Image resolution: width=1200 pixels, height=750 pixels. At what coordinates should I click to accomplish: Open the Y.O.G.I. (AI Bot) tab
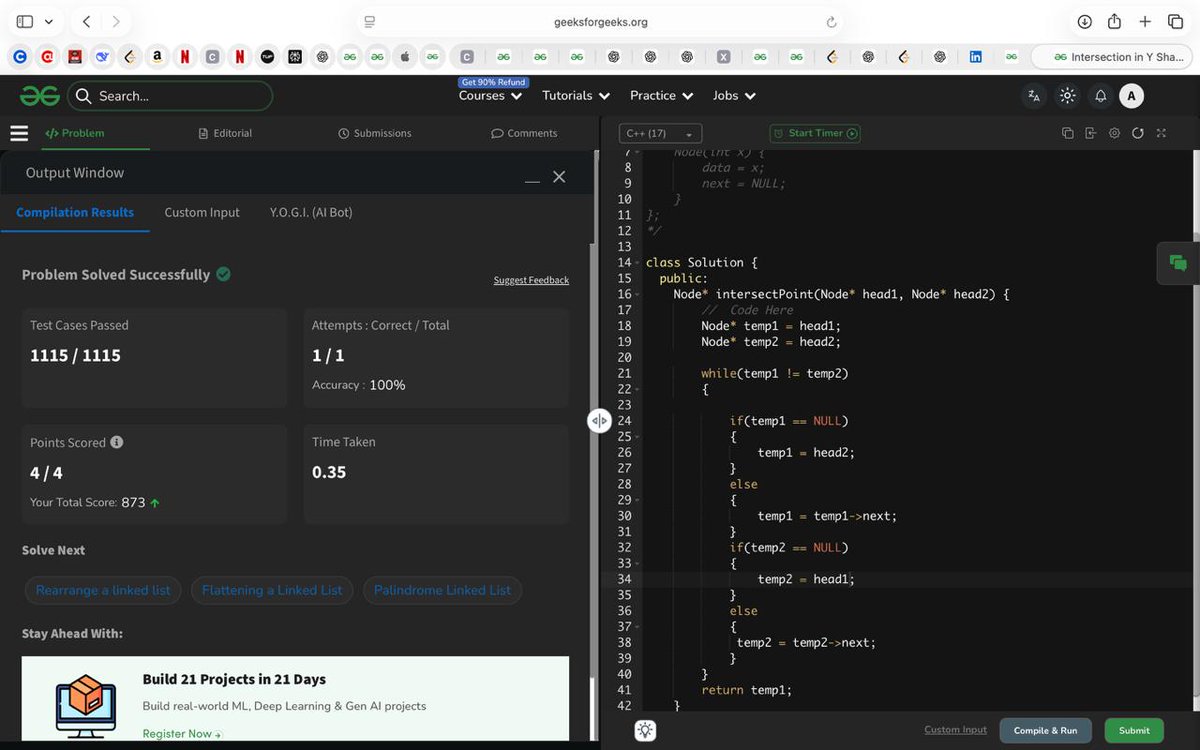(x=311, y=212)
